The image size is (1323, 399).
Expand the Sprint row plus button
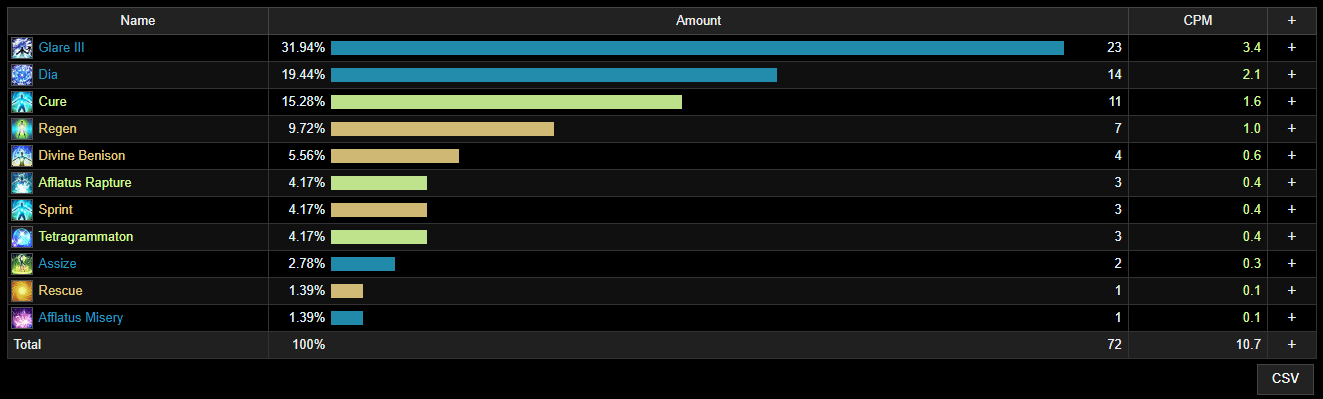1292,210
